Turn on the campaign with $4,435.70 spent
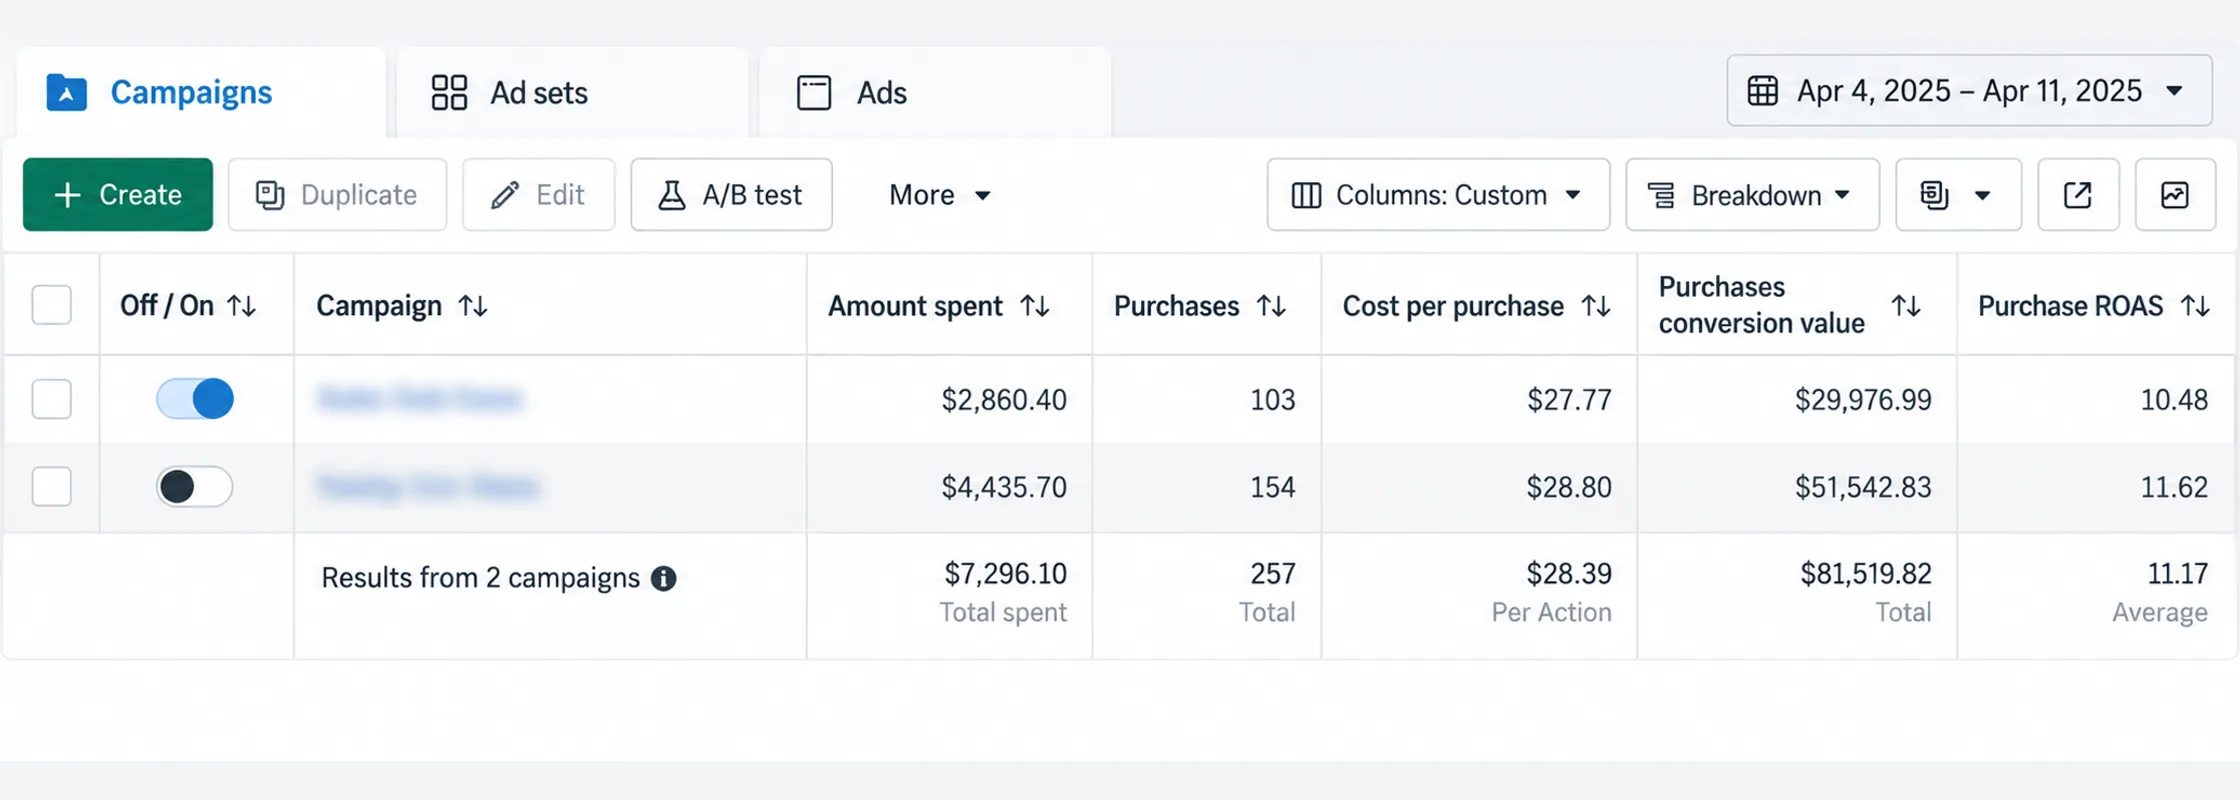The height and width of the screenshot is (800, 2240). (195, 487)
